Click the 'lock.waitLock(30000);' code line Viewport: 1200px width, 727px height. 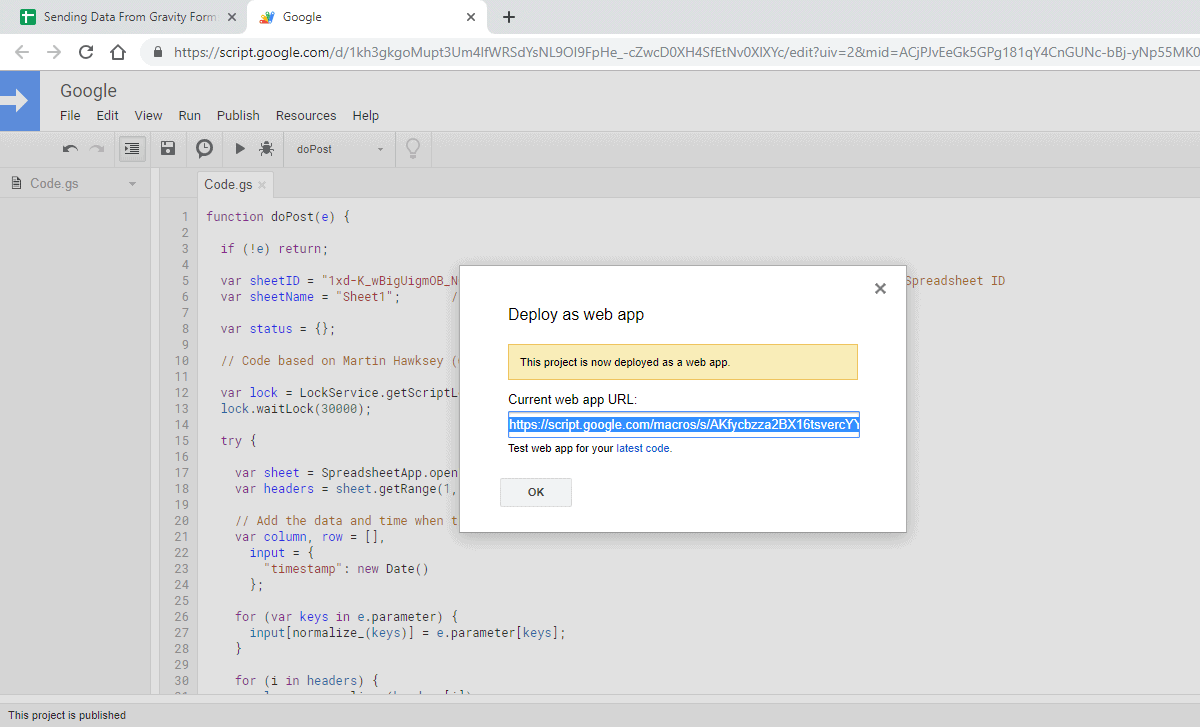coord(296,408)
